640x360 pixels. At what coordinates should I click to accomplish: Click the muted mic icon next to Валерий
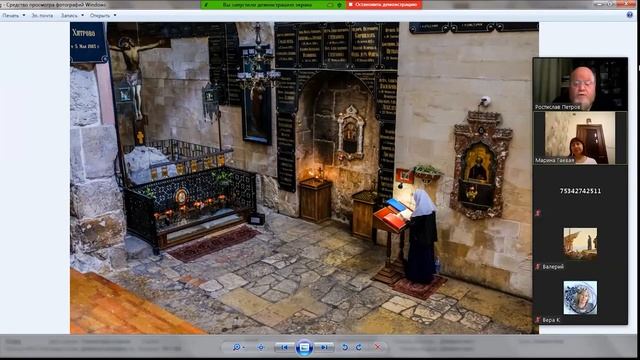click(x=538, y=267)
